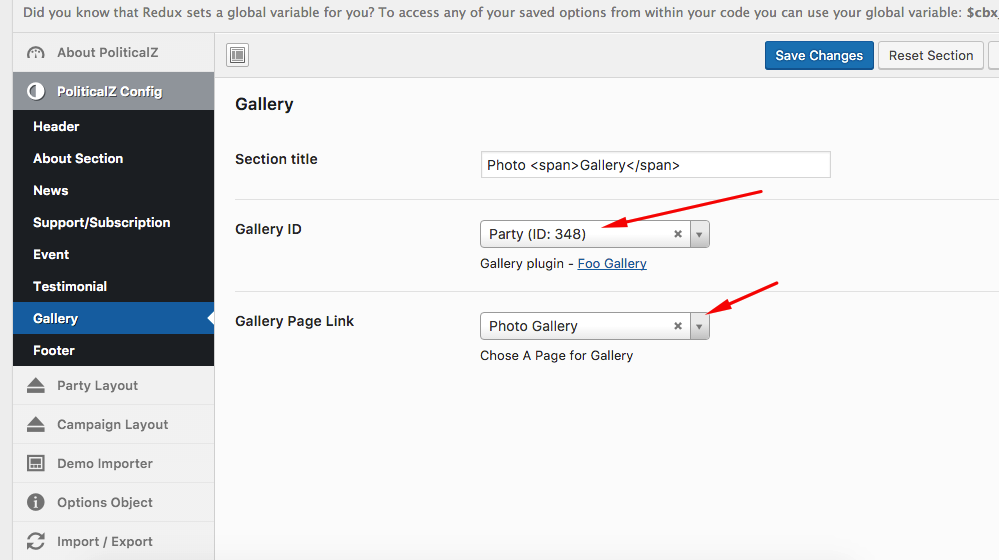Click the Reset Section button

click(931, 55)
